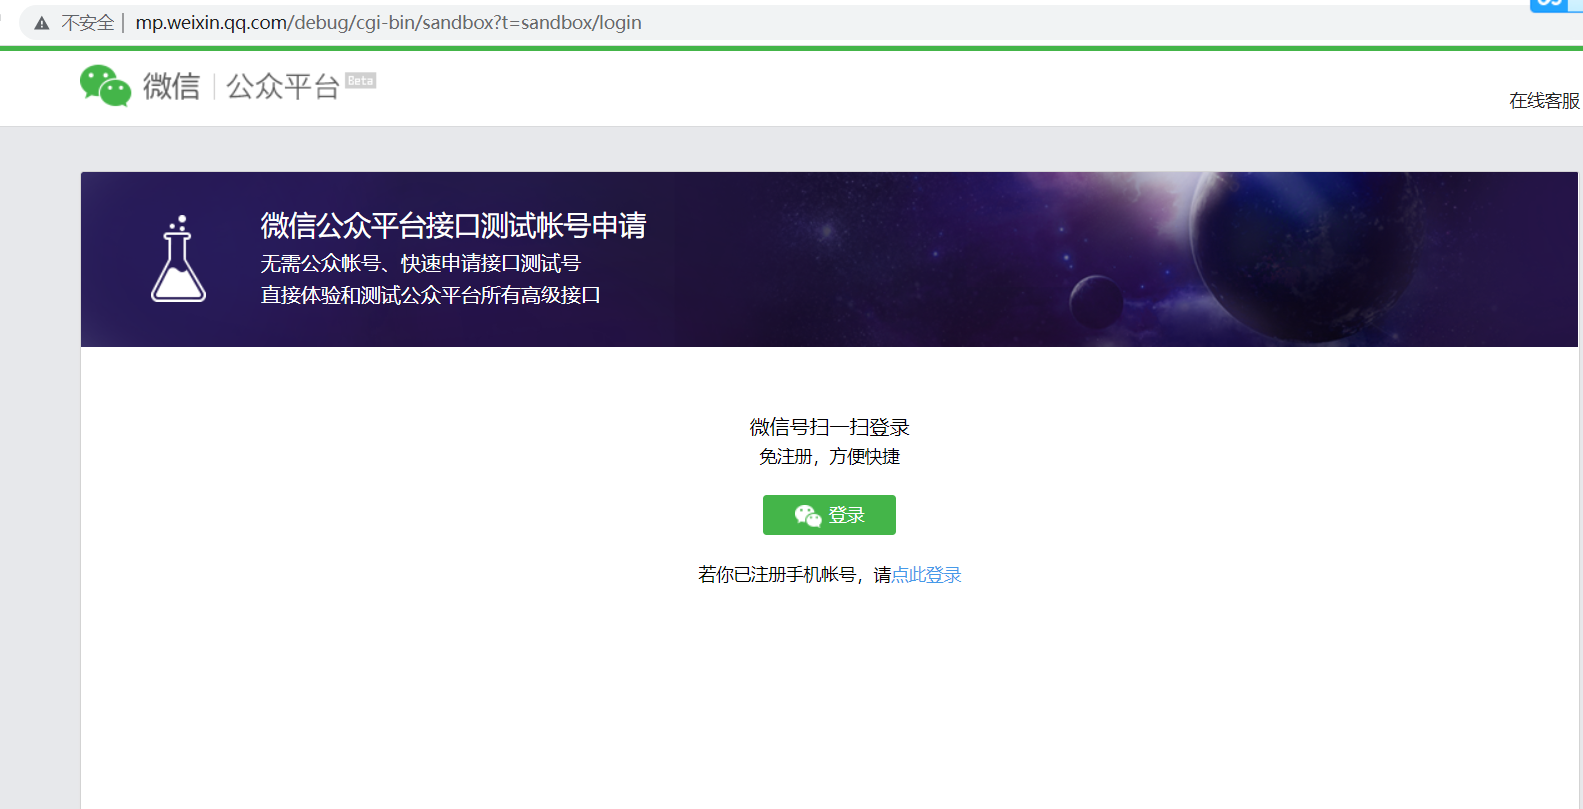Click the text 若你已注册手机帐号

[x=777, y=575]
